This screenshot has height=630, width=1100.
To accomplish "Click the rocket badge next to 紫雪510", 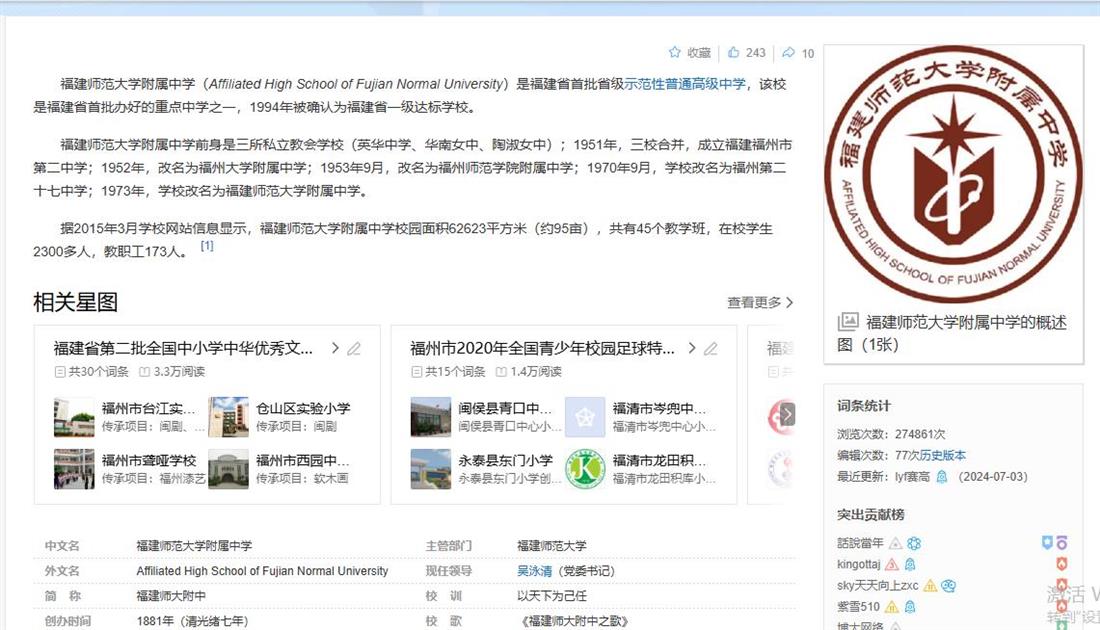I will 910,607.
